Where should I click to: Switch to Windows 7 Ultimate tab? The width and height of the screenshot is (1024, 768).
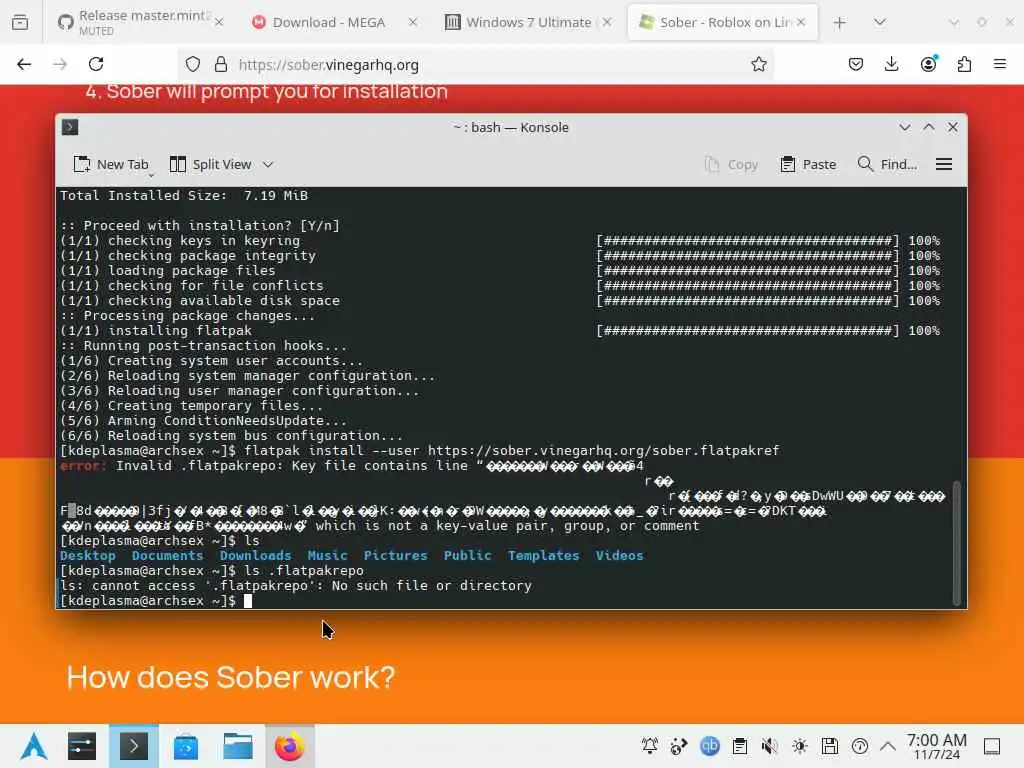[528, 22]
